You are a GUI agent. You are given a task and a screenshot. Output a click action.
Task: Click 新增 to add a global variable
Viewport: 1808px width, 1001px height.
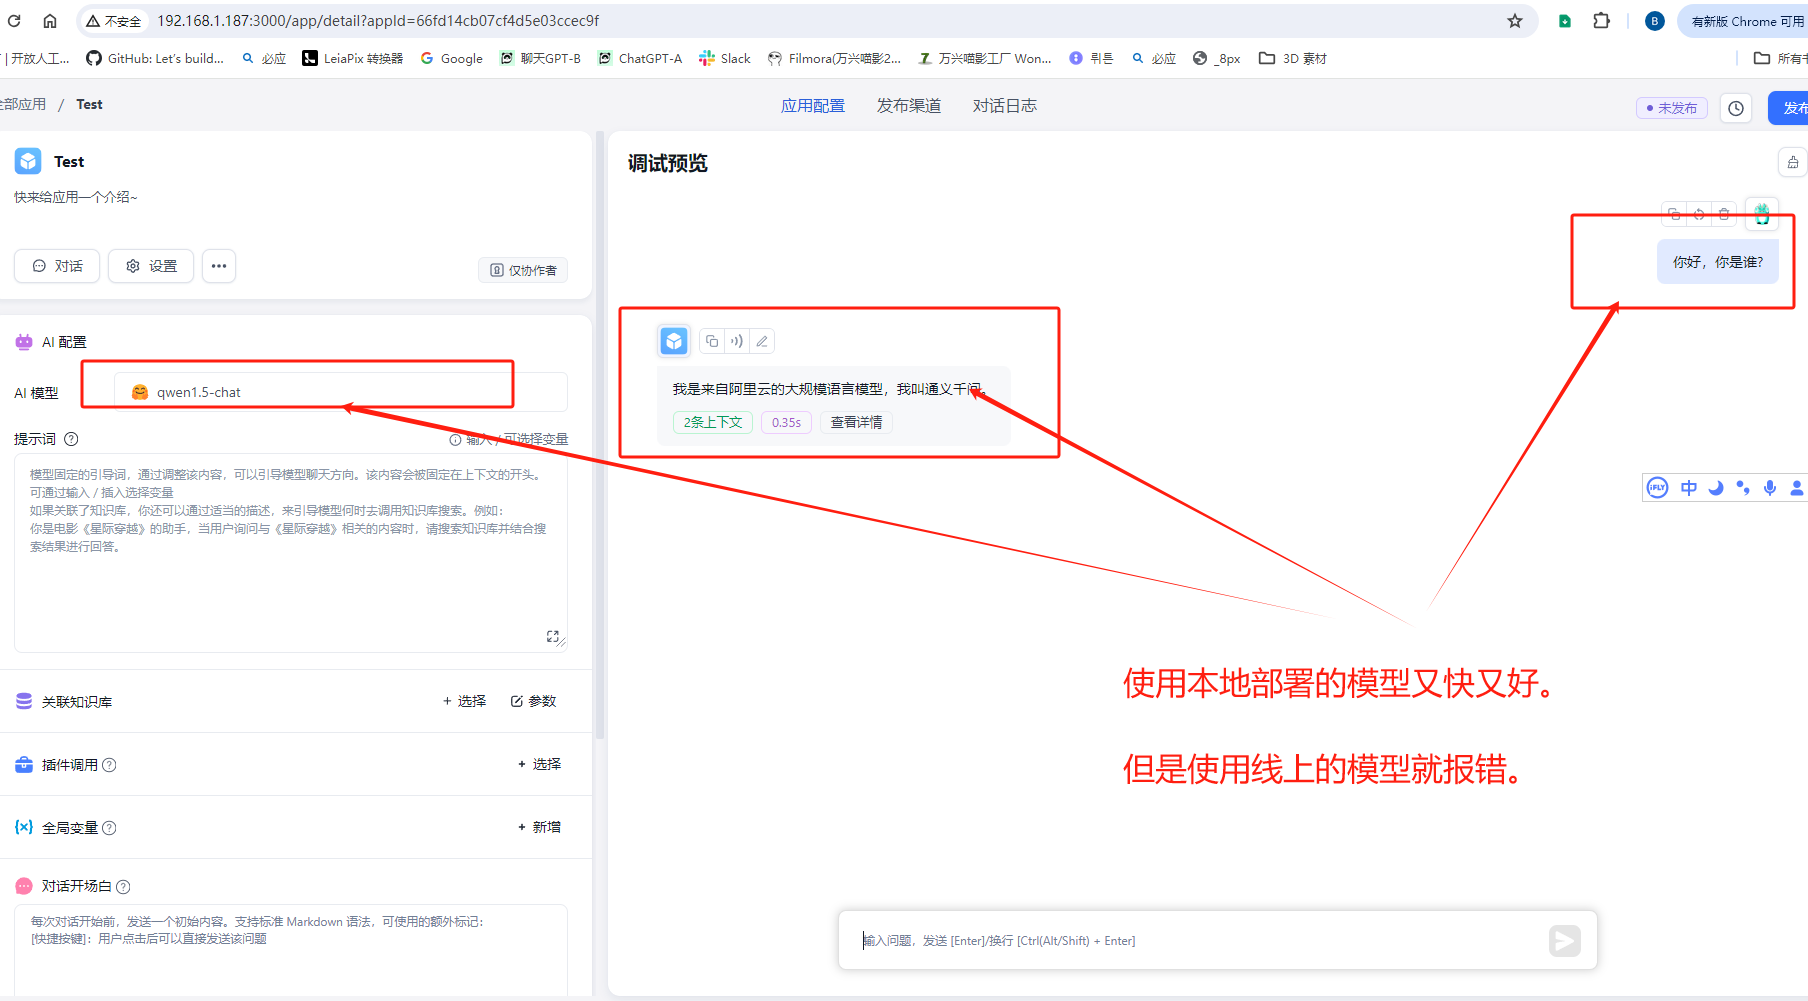539,827
